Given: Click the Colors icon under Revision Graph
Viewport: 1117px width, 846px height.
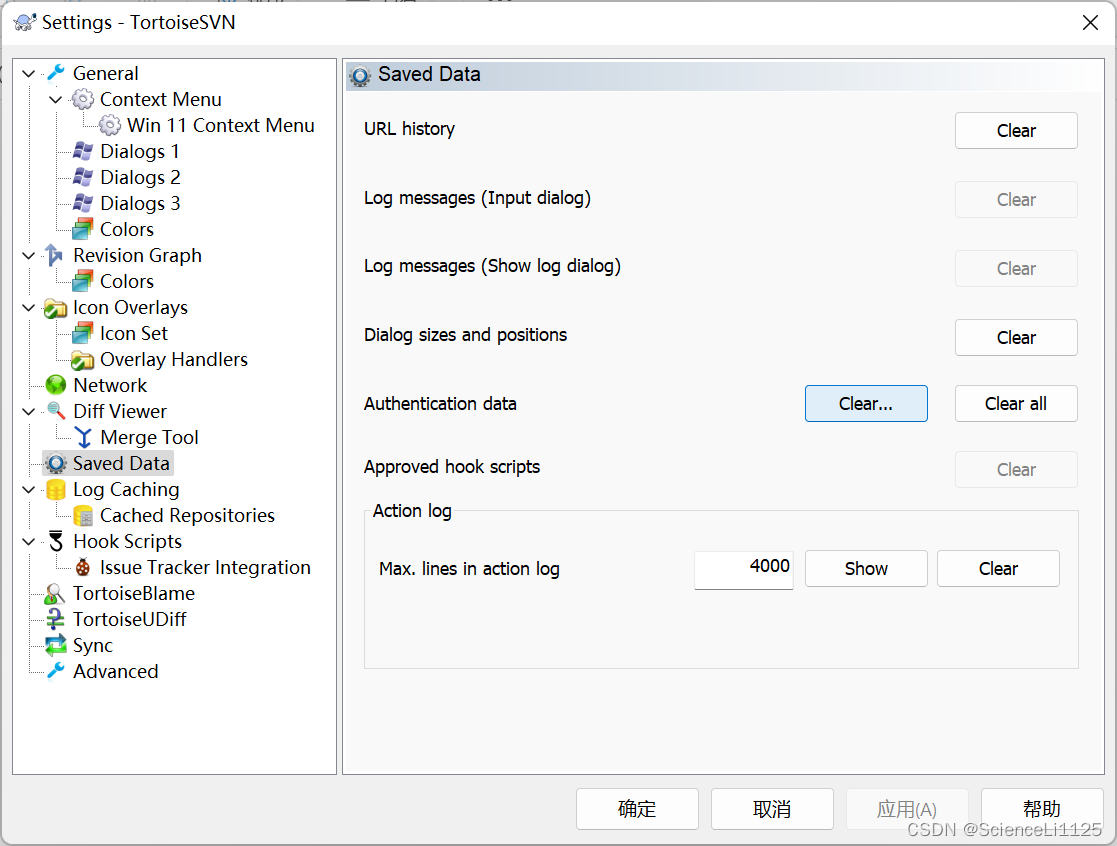Looking at the screenshot, I should [x=83, y=281].
